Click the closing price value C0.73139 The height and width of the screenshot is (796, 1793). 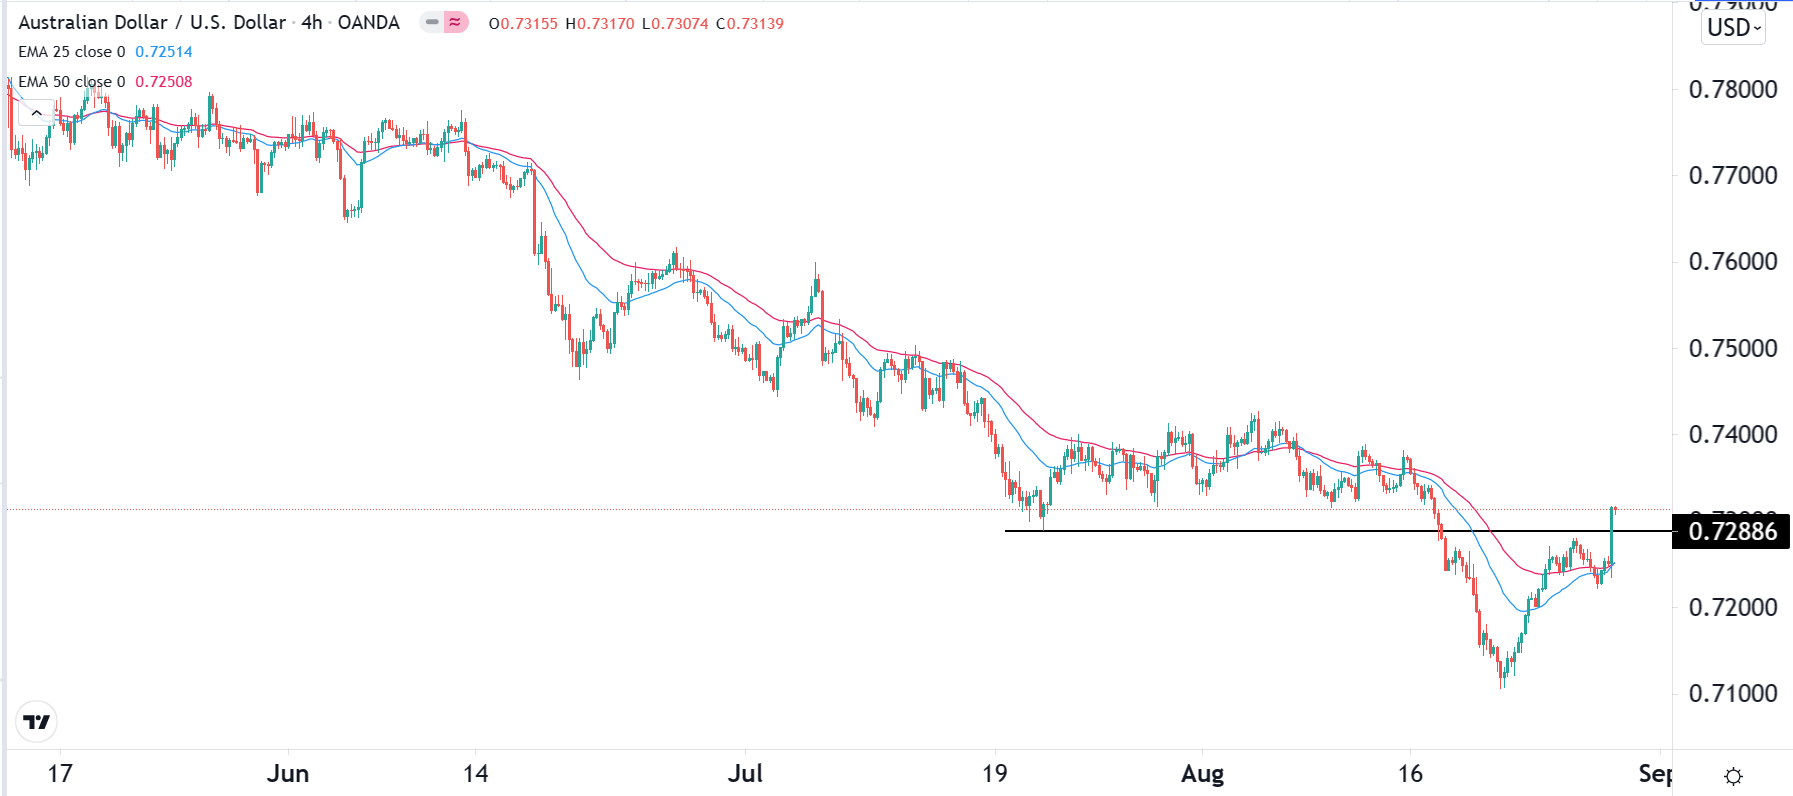(x=750, y=23)
